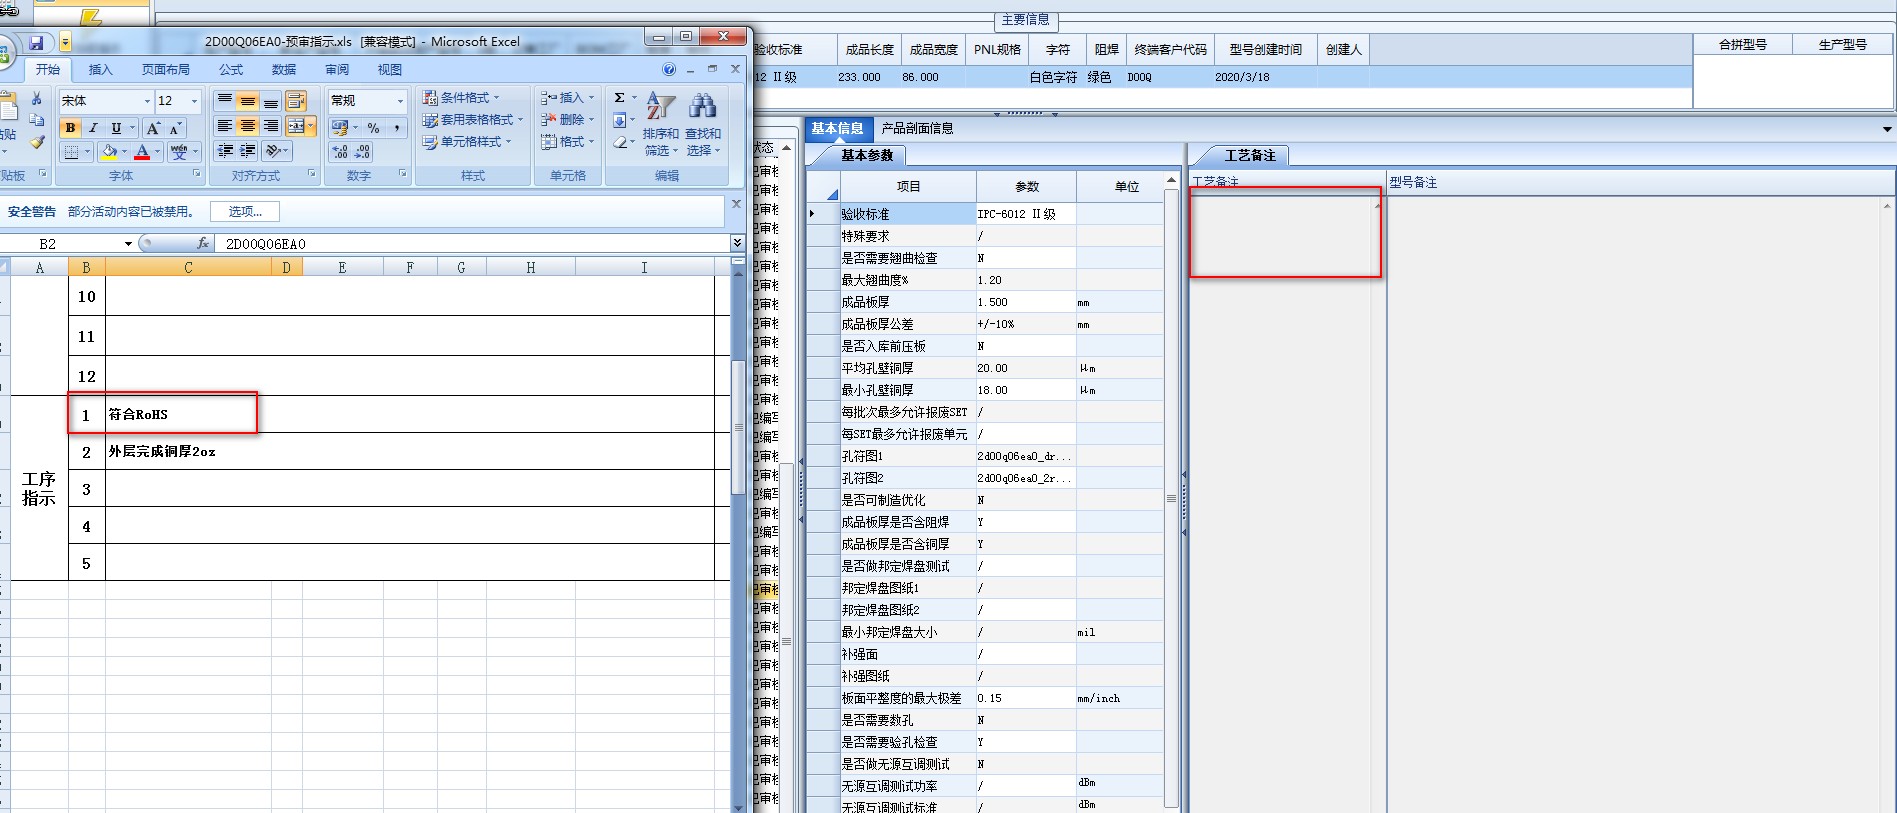Open the 字体 font dialog launcher
Image resolution: width=1897 pixels, height=813 pixels.
(x=197, y=174)
